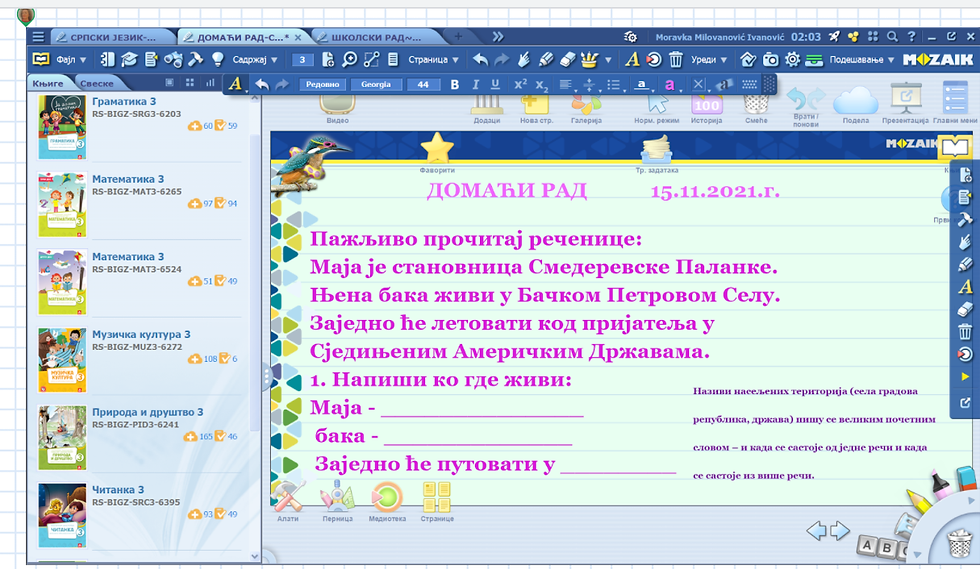Viewport: 980px width, 569px height.
Task: Click the gear settings icon in main toolbar
Action: click(x=792, y=59)
